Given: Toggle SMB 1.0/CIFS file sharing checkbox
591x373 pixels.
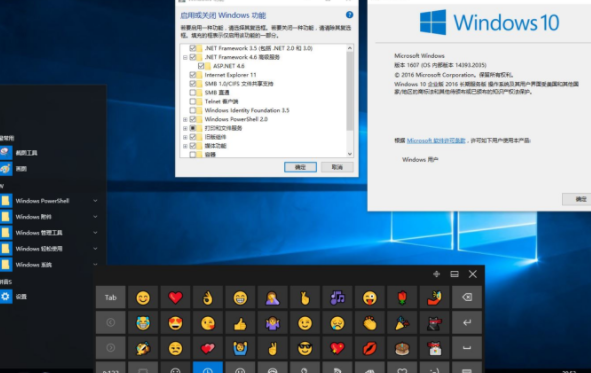Looking at the screenshot, I should 193,84.
